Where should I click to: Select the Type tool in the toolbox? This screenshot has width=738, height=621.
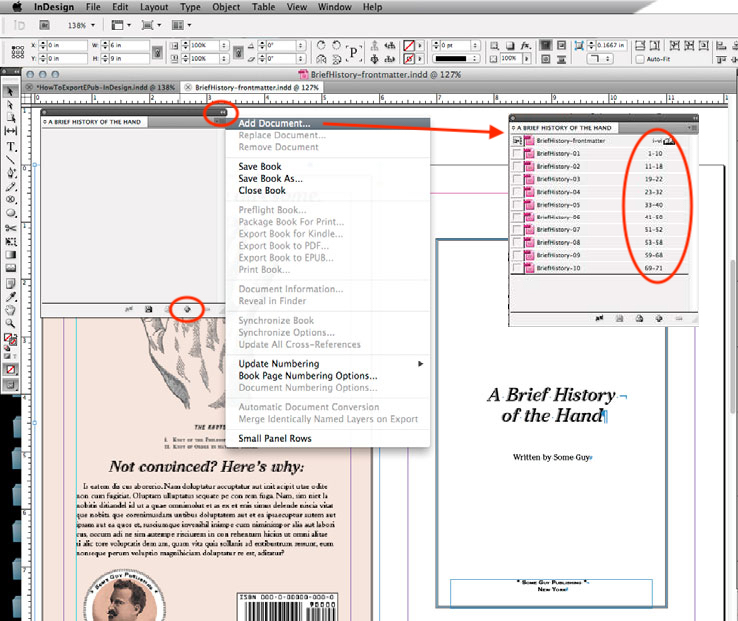click(x=12, y=147)
